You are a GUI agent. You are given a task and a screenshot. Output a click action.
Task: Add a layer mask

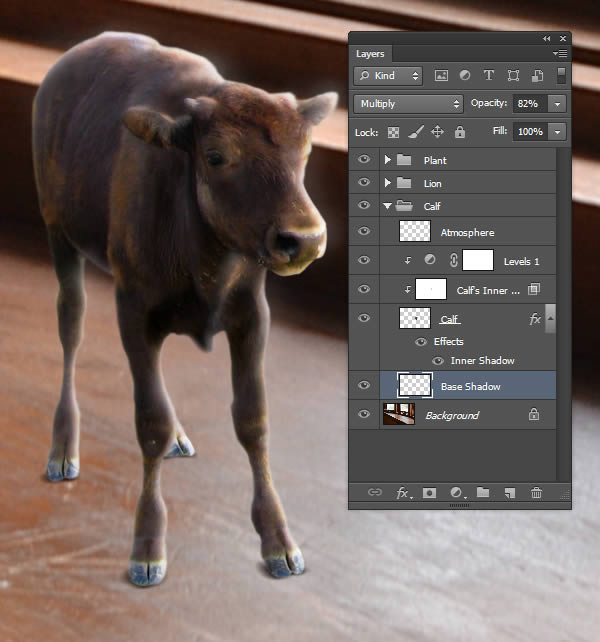click(x=429, y=493)
